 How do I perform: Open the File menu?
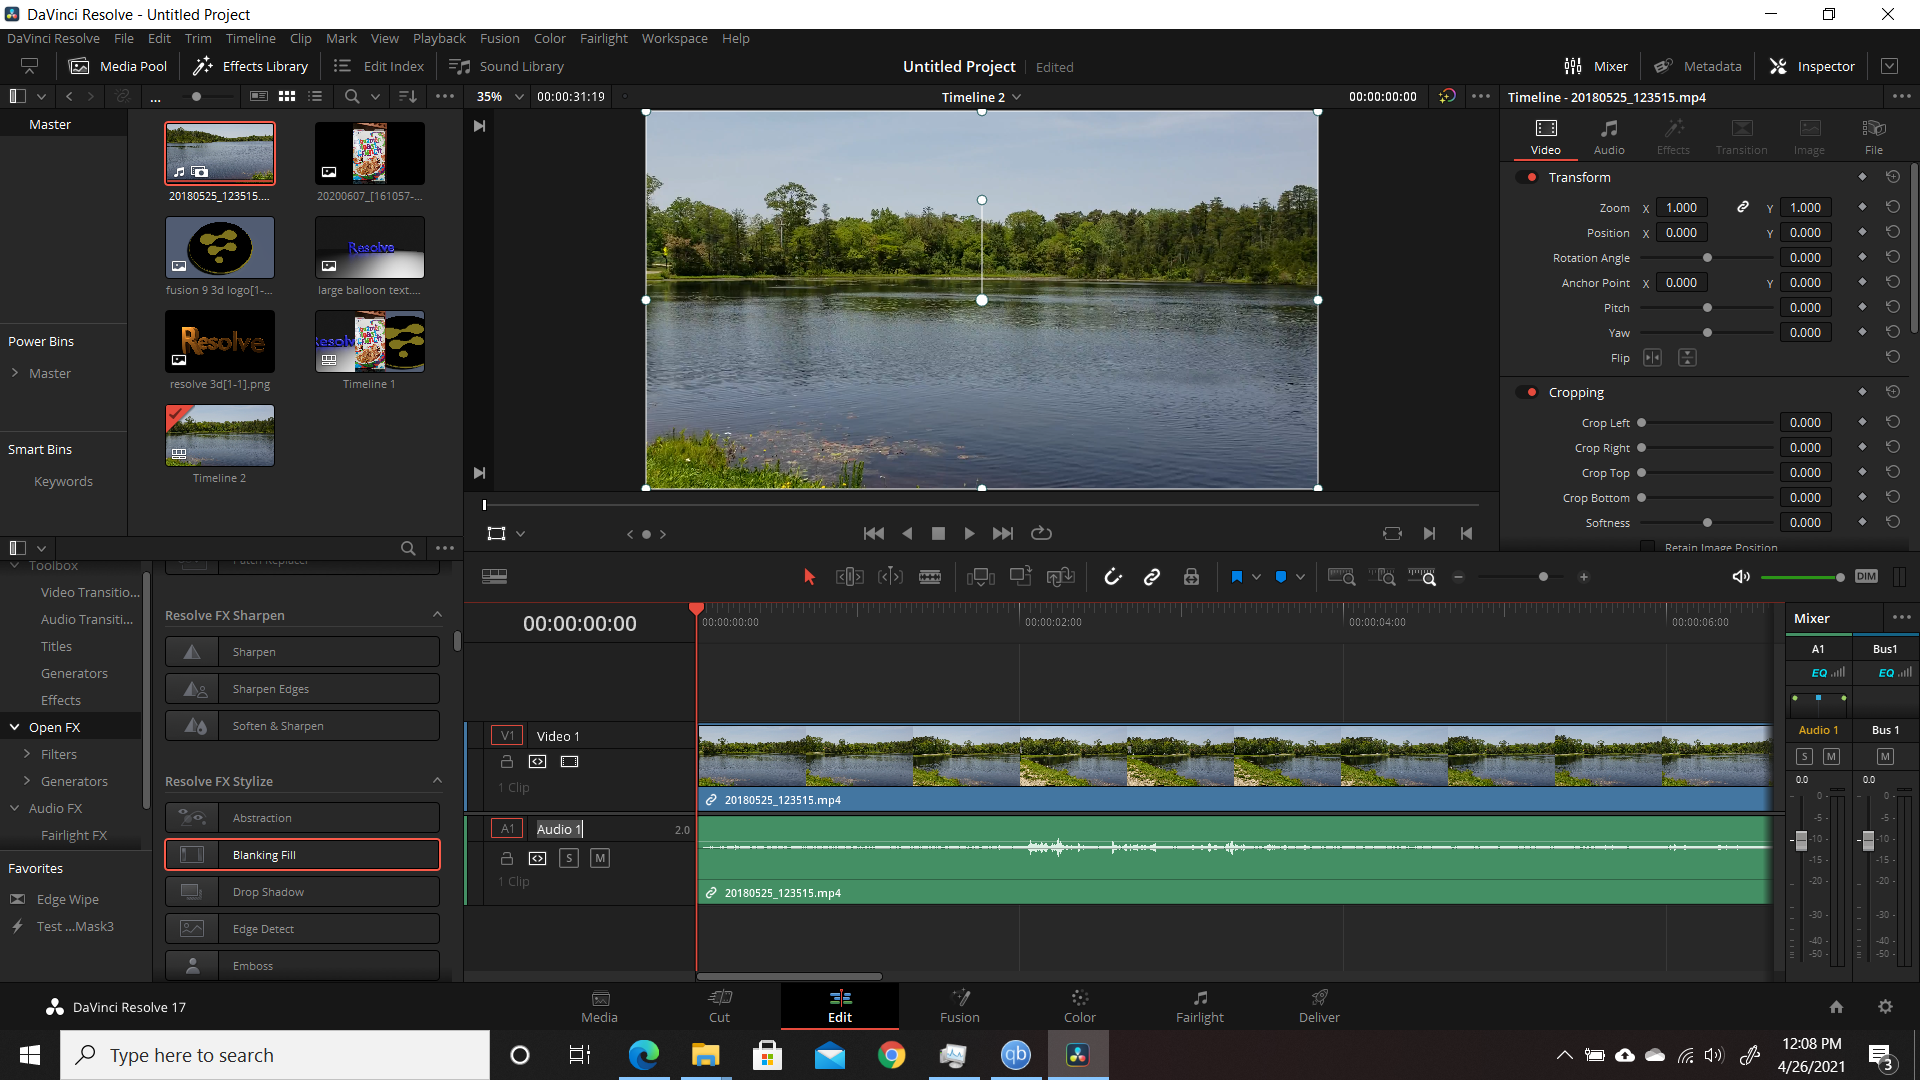click(124, 38)
